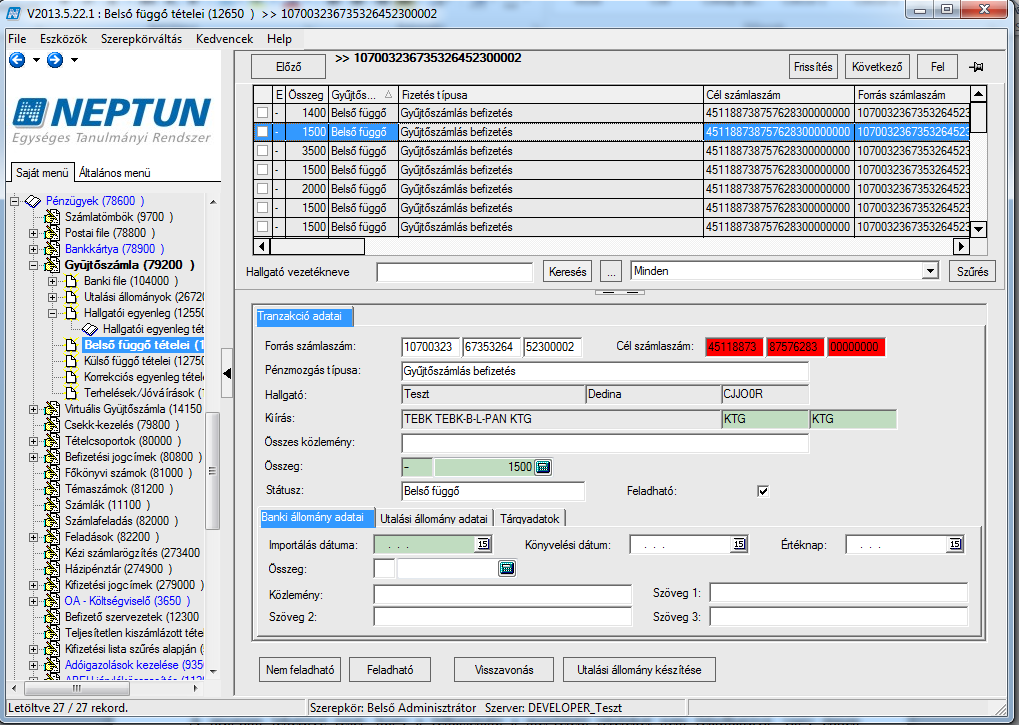
Task: Click the Bankkártya (78900) node icon
Action: [x=52, y=249]
